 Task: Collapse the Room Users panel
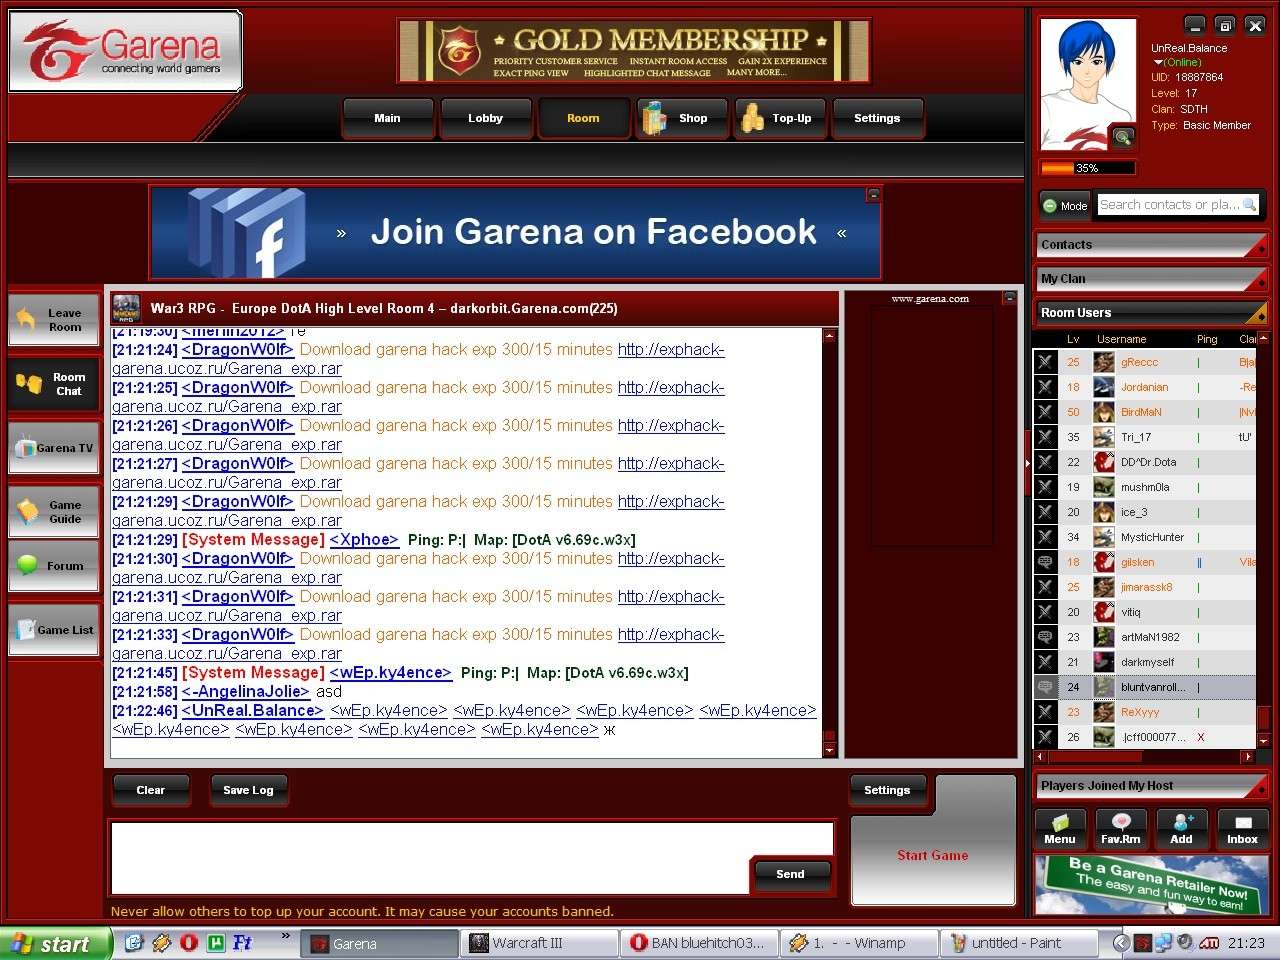(x=1151, y=313)
